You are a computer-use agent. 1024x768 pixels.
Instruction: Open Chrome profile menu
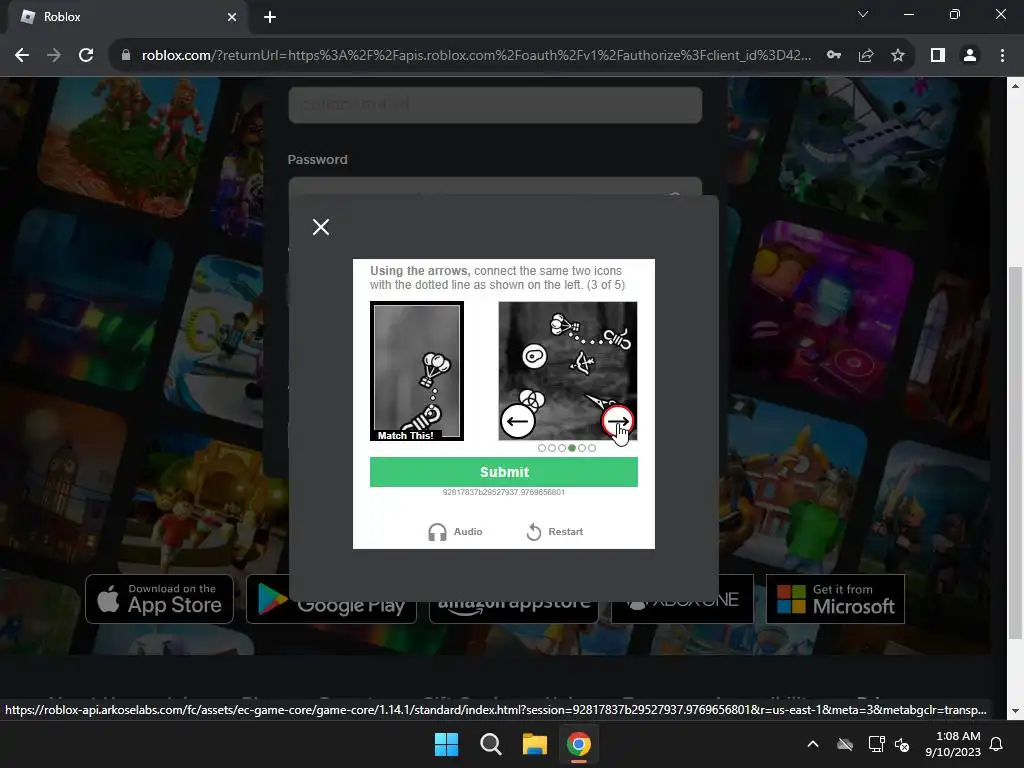tap(970, 56)
